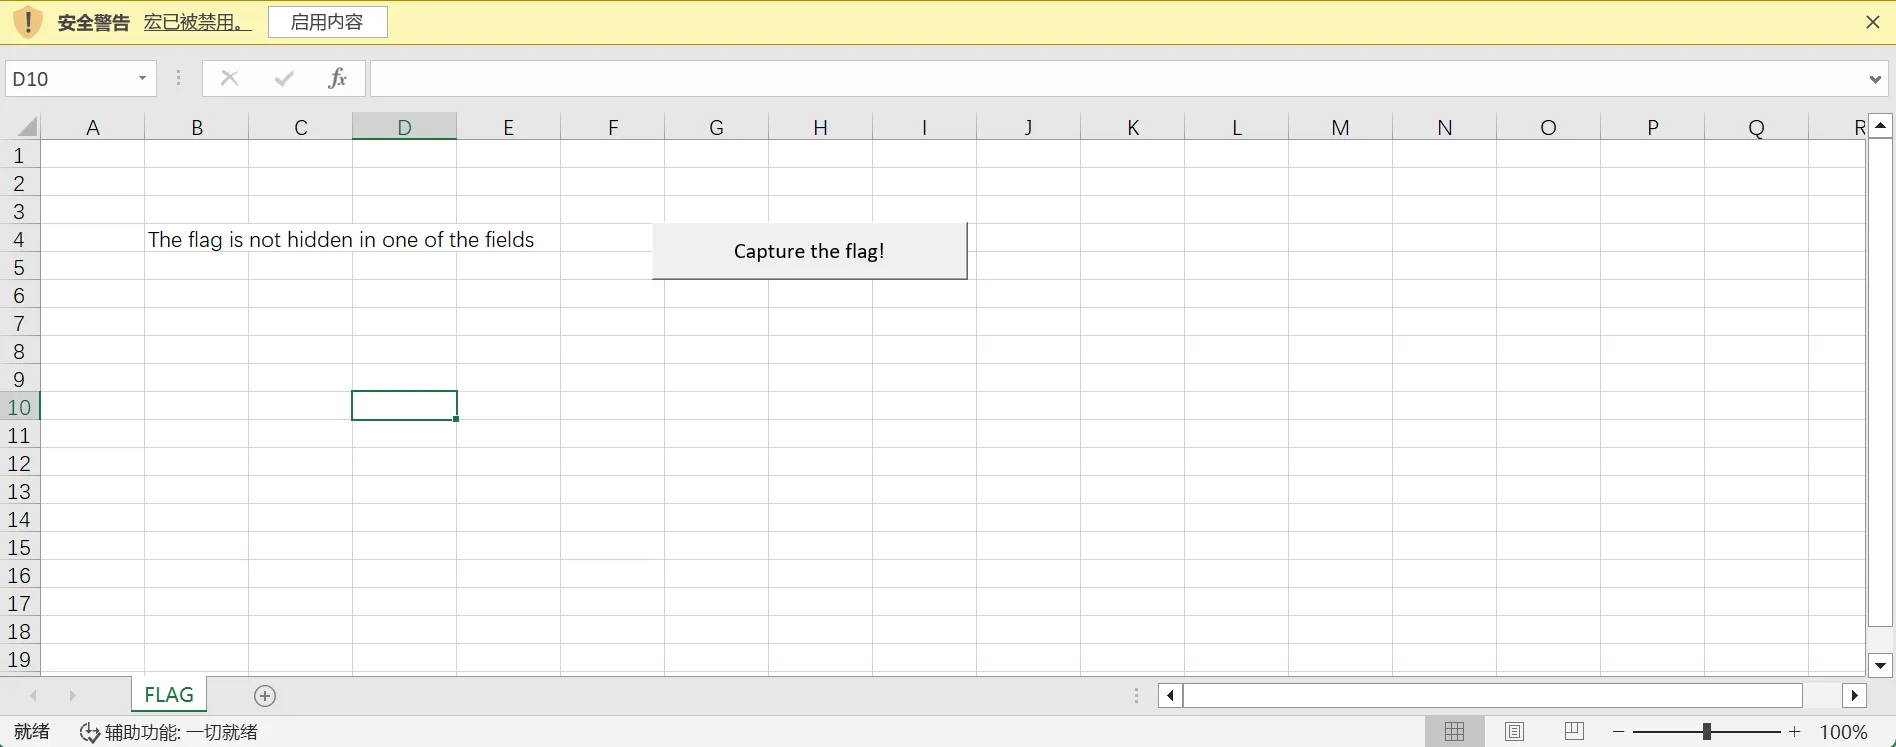Select column A header

[93, 127]
